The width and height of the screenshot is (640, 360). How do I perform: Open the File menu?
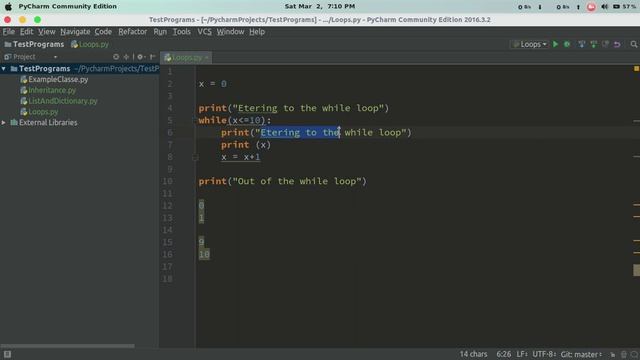click(9, 32)
